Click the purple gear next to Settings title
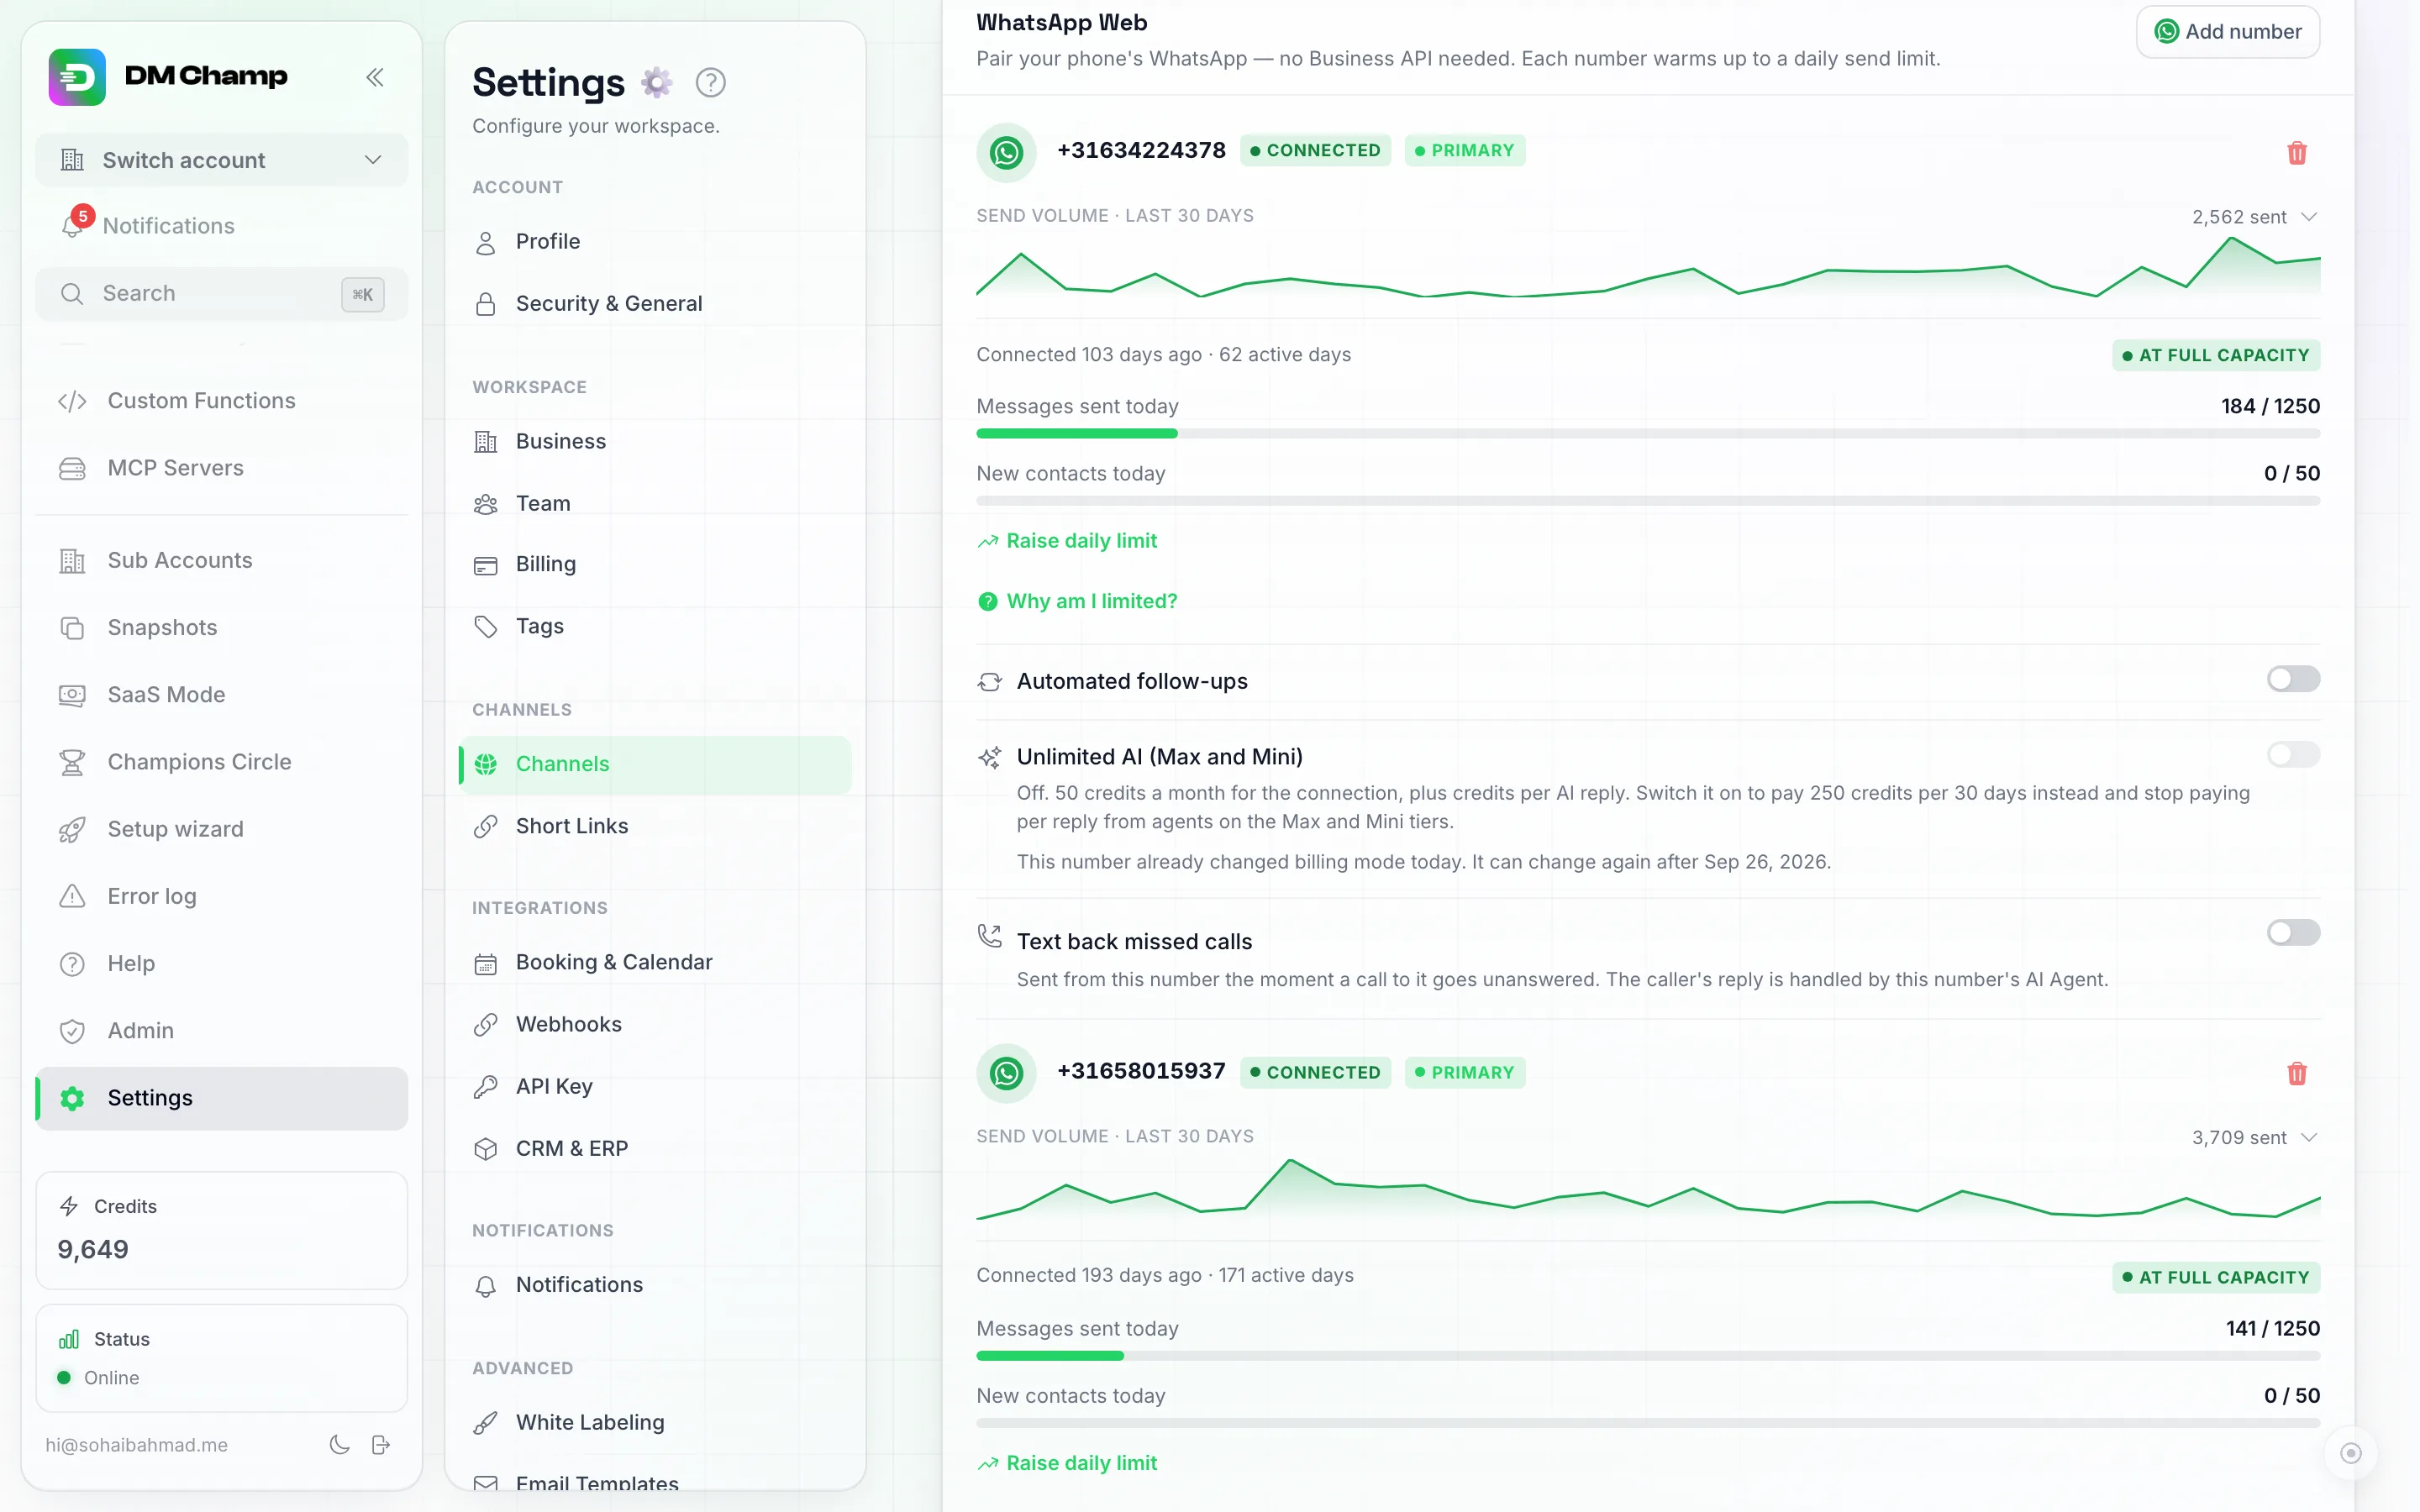 pos(656,82)
